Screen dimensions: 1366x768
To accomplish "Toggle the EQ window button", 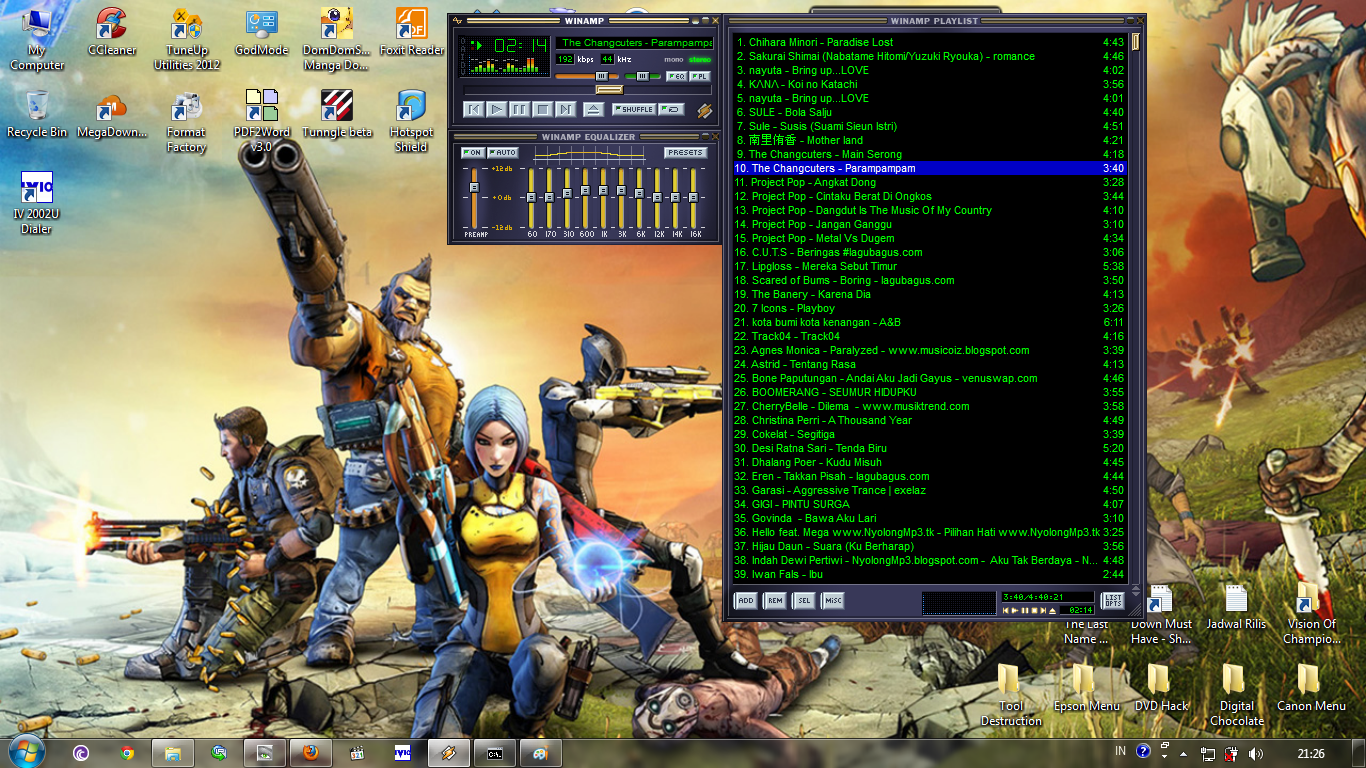I will coord(677,76).
